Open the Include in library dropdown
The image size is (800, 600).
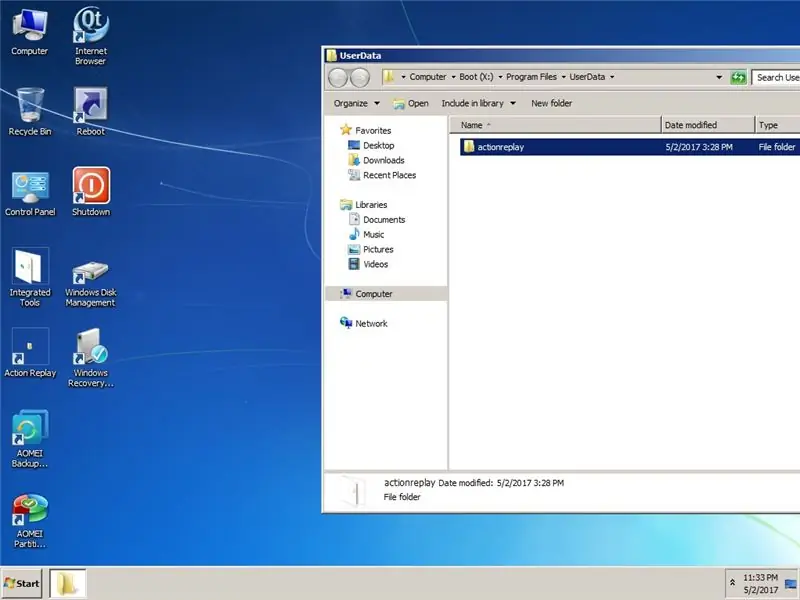click(x=479, y=103)
